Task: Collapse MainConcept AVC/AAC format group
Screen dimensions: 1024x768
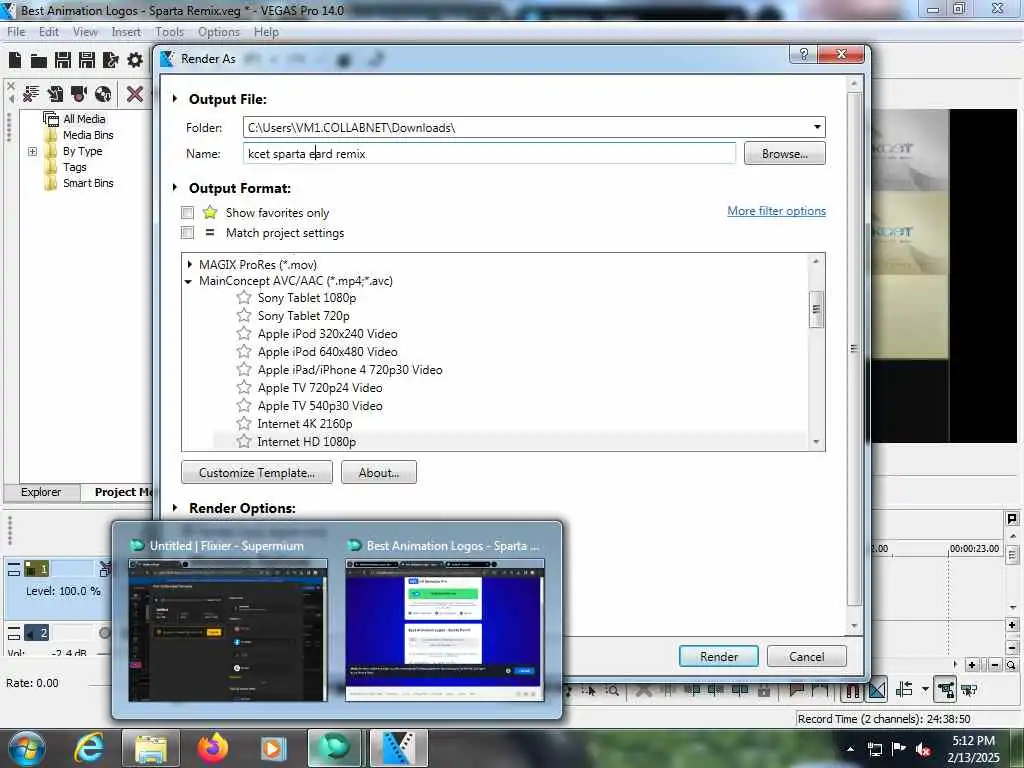Action: (188, 281)
